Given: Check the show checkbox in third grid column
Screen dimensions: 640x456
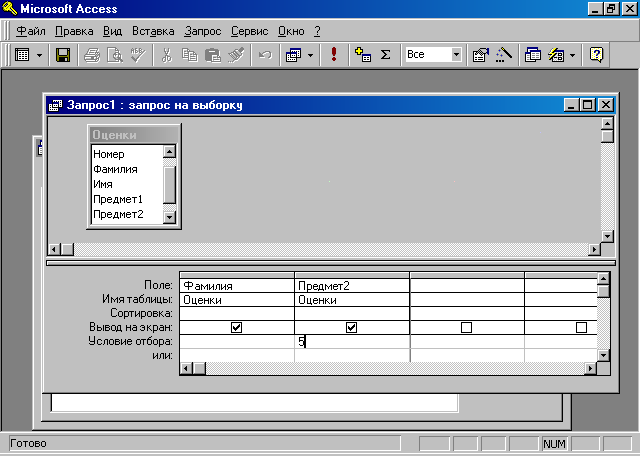Looking at the screenshot, I should pyautogui.click(x=467, y=327).
